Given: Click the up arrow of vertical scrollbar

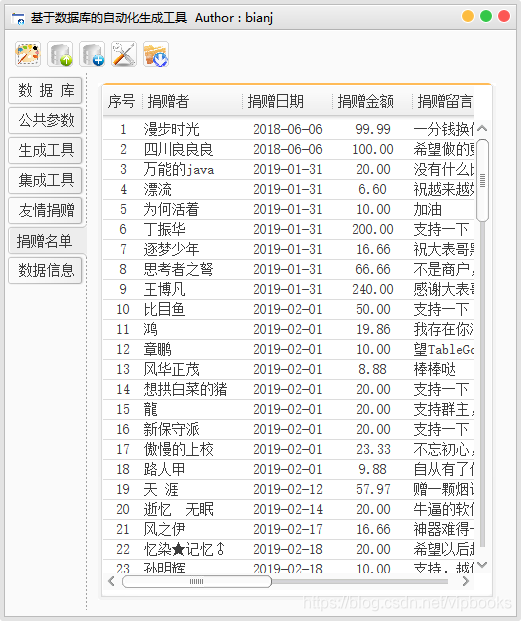Looking at the screenshot, I should click(482, 128).
